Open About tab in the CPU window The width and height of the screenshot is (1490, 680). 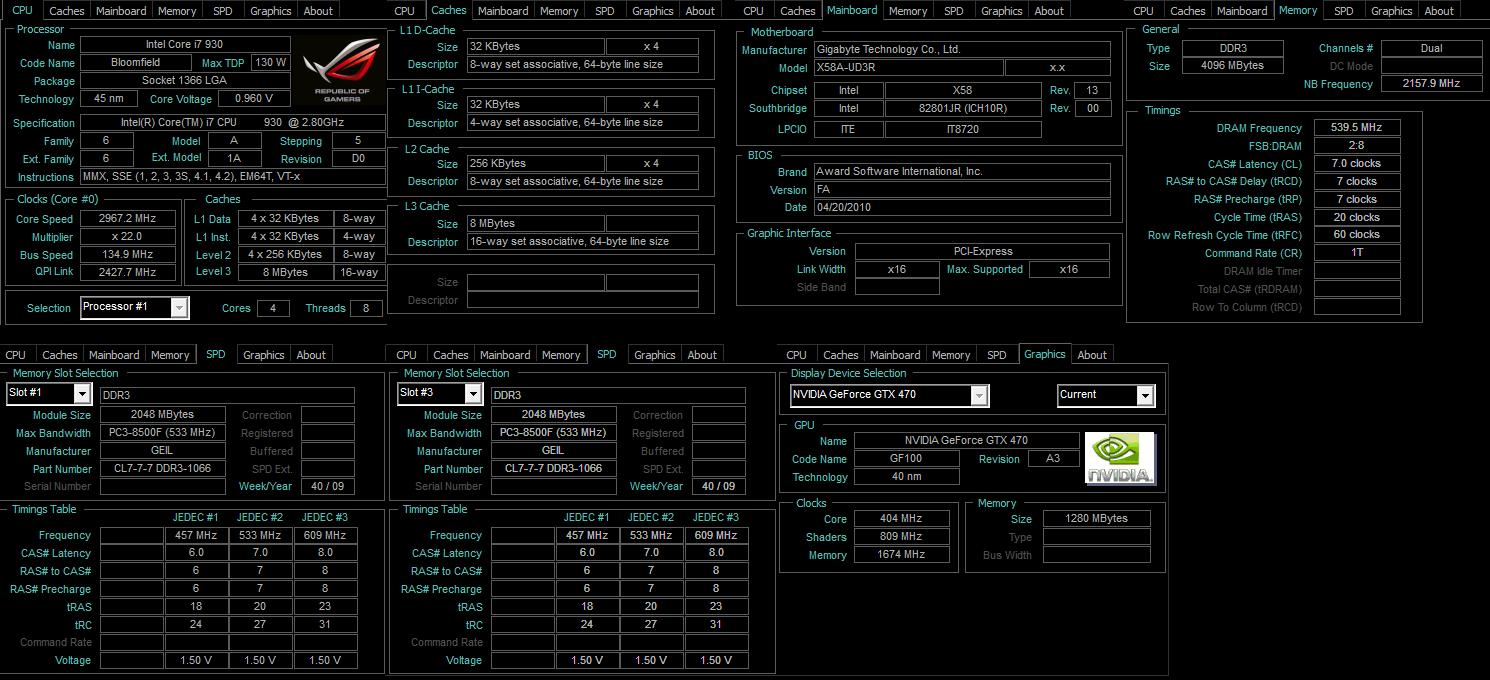tap(318, 11)
